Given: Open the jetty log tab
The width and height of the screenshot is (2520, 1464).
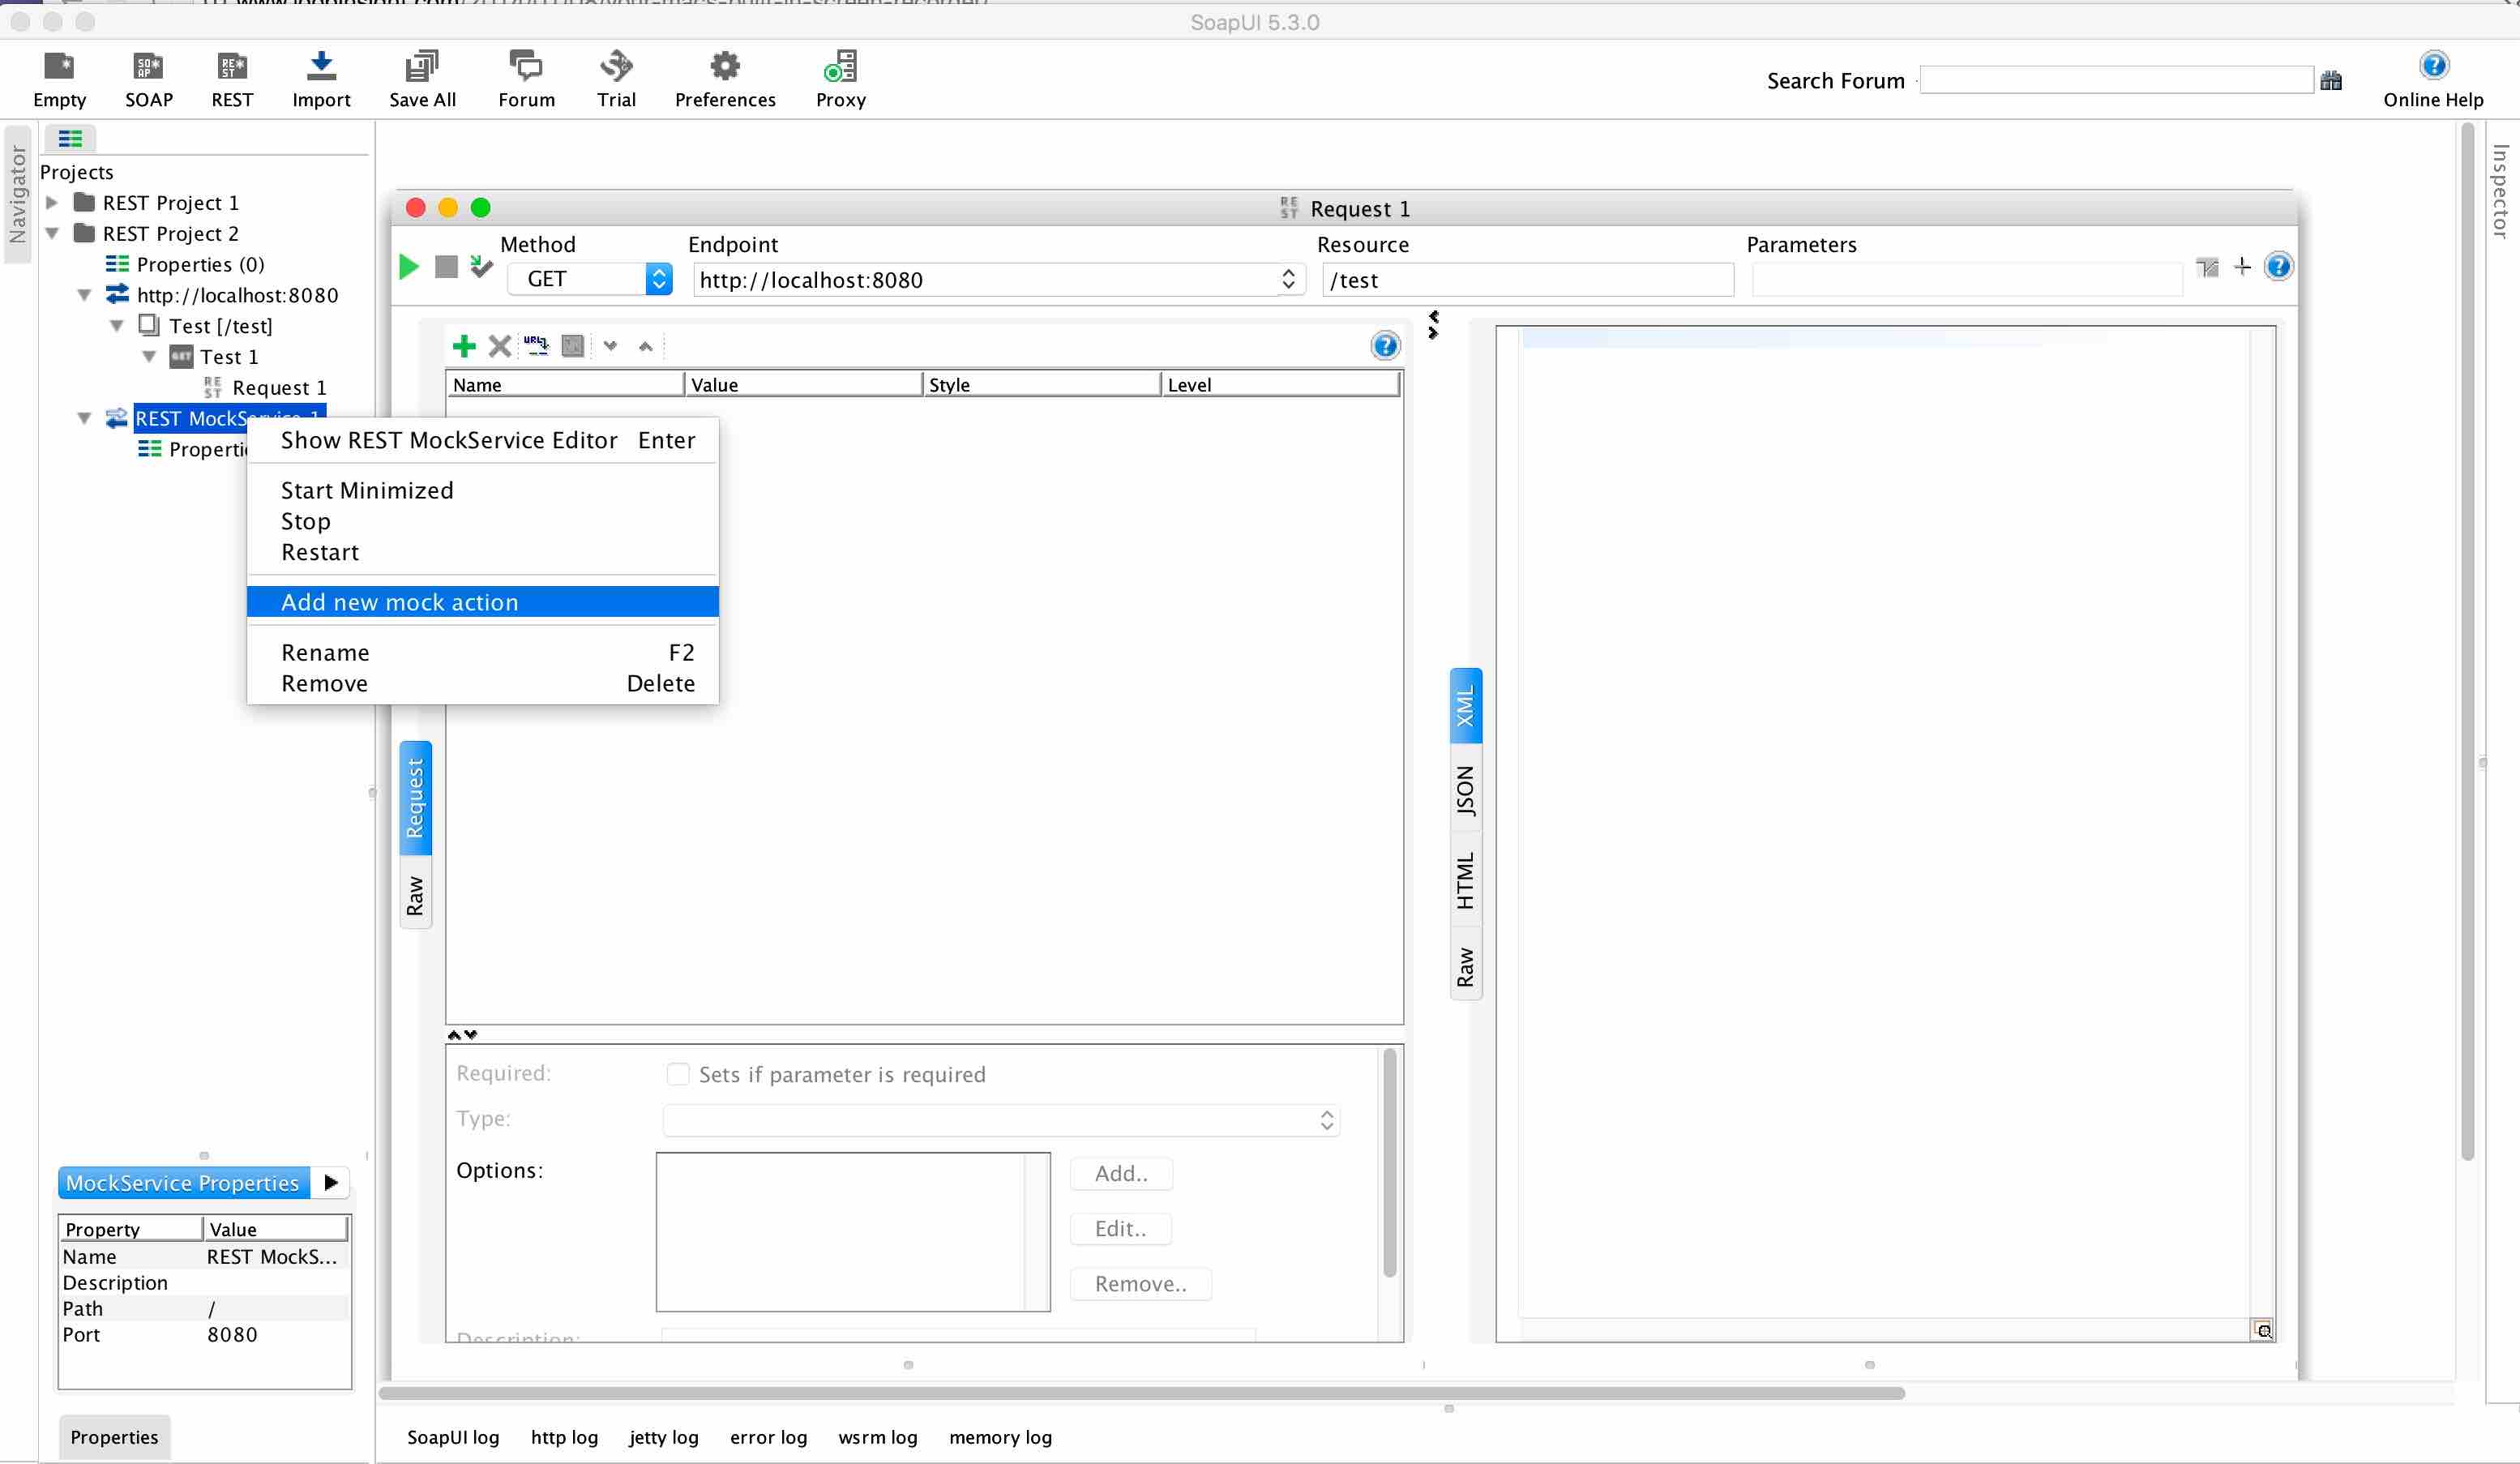Looking at the screenshot, I should pyautogui.click(x=663, y=1437).
